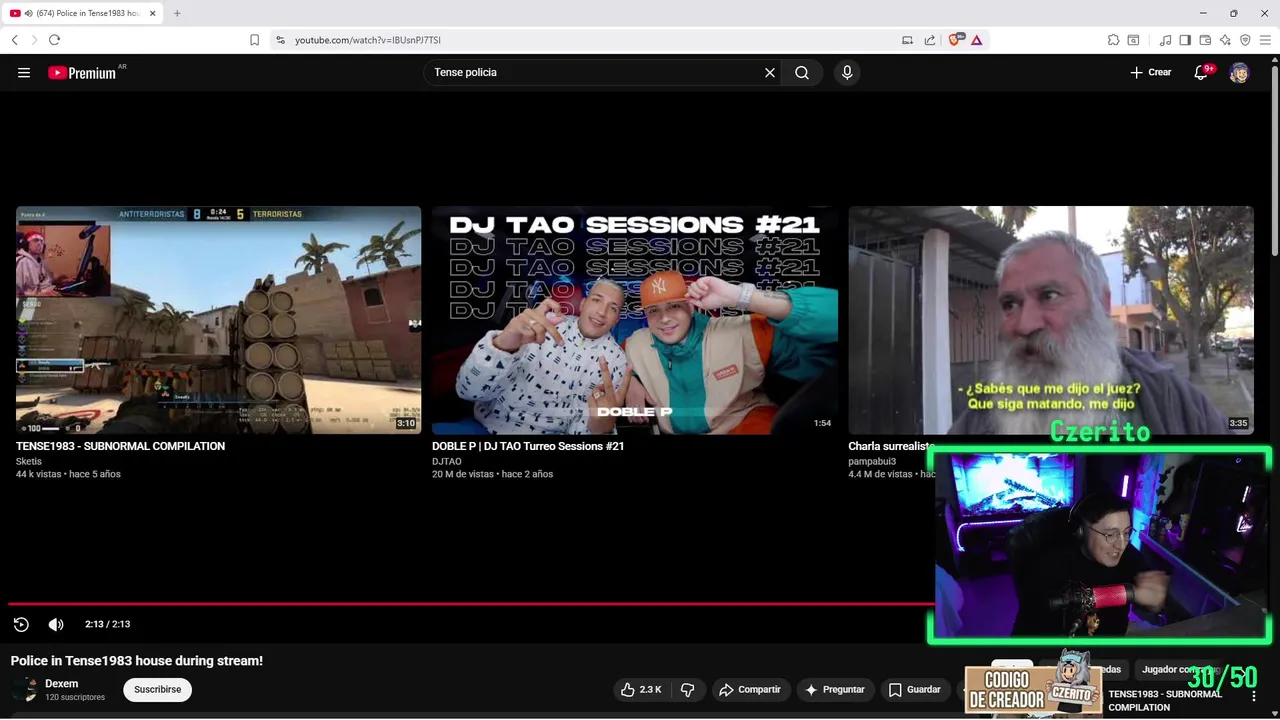Visit the Sketis channel

[x=29, y=461]
